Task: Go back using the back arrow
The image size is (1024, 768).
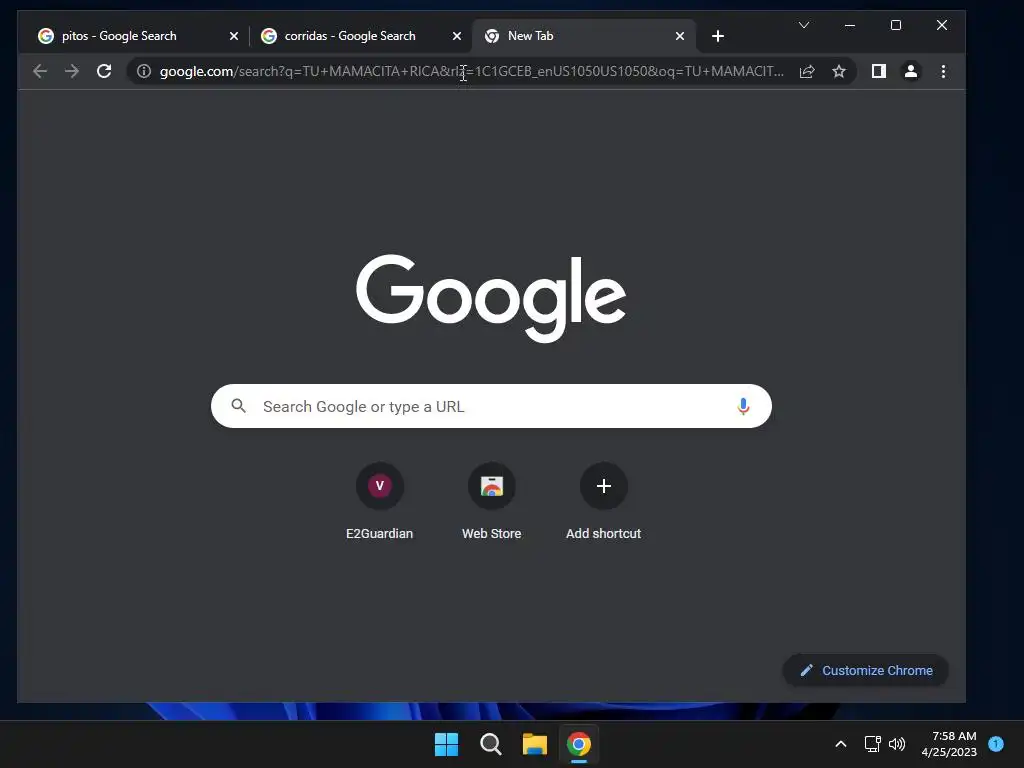Action: click(40, 71)
